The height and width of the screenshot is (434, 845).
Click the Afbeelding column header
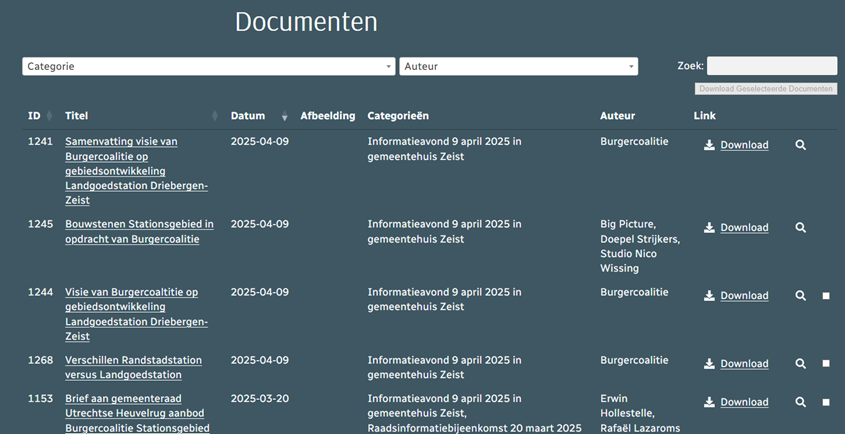click(x=328, y=116)
